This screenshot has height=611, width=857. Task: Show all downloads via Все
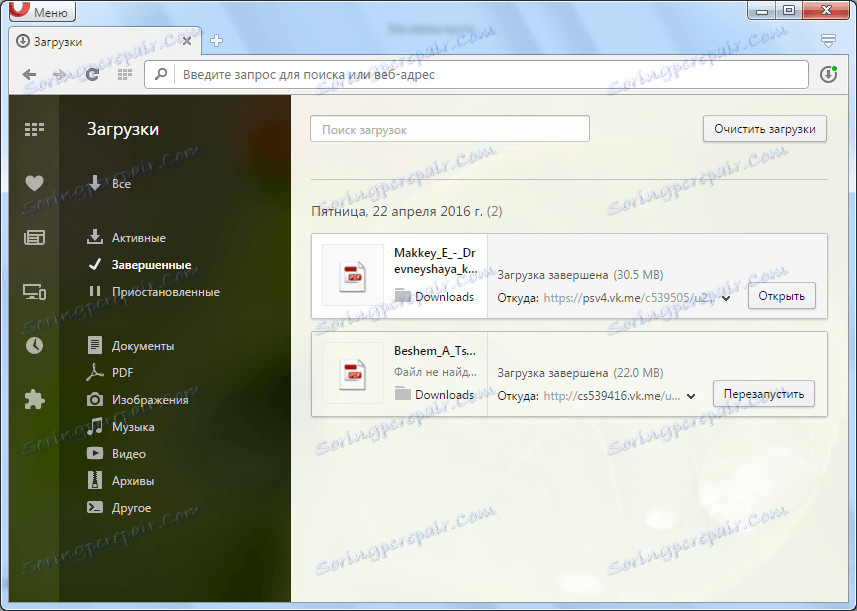[x=109, y=184]
